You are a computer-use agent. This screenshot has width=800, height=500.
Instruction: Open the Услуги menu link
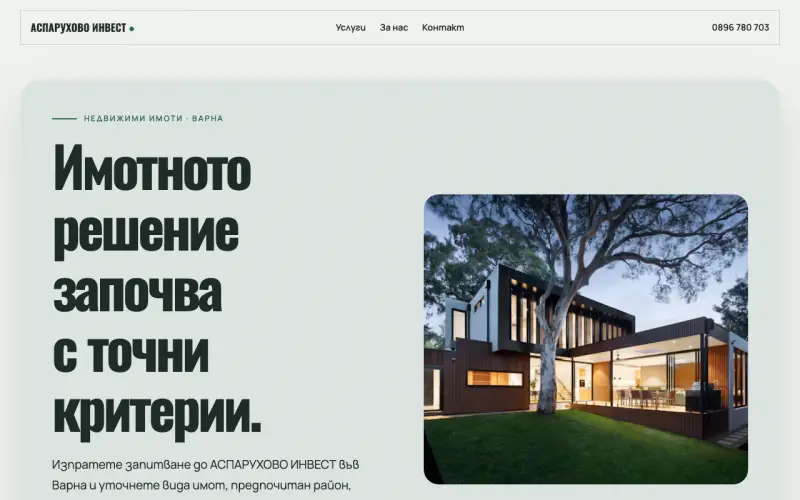(x=351, y=28)
